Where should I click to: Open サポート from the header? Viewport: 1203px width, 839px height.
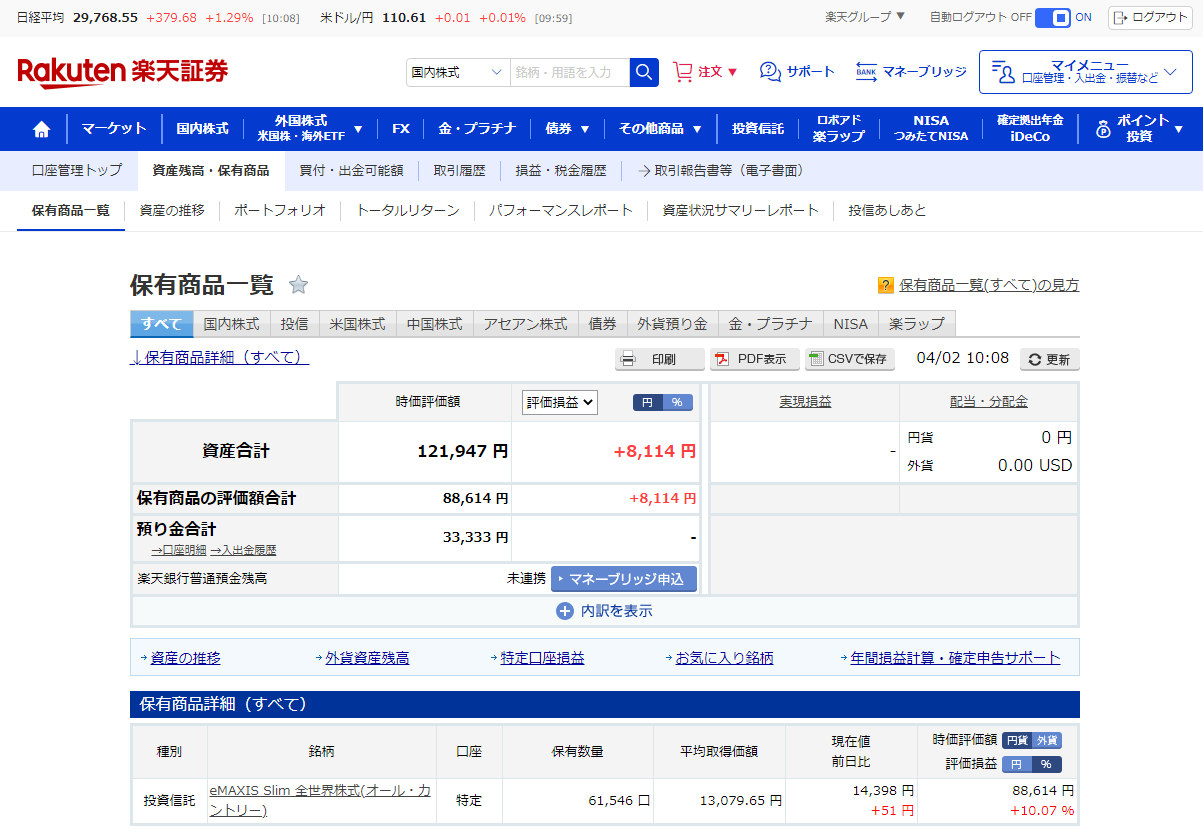coord(797,72)
